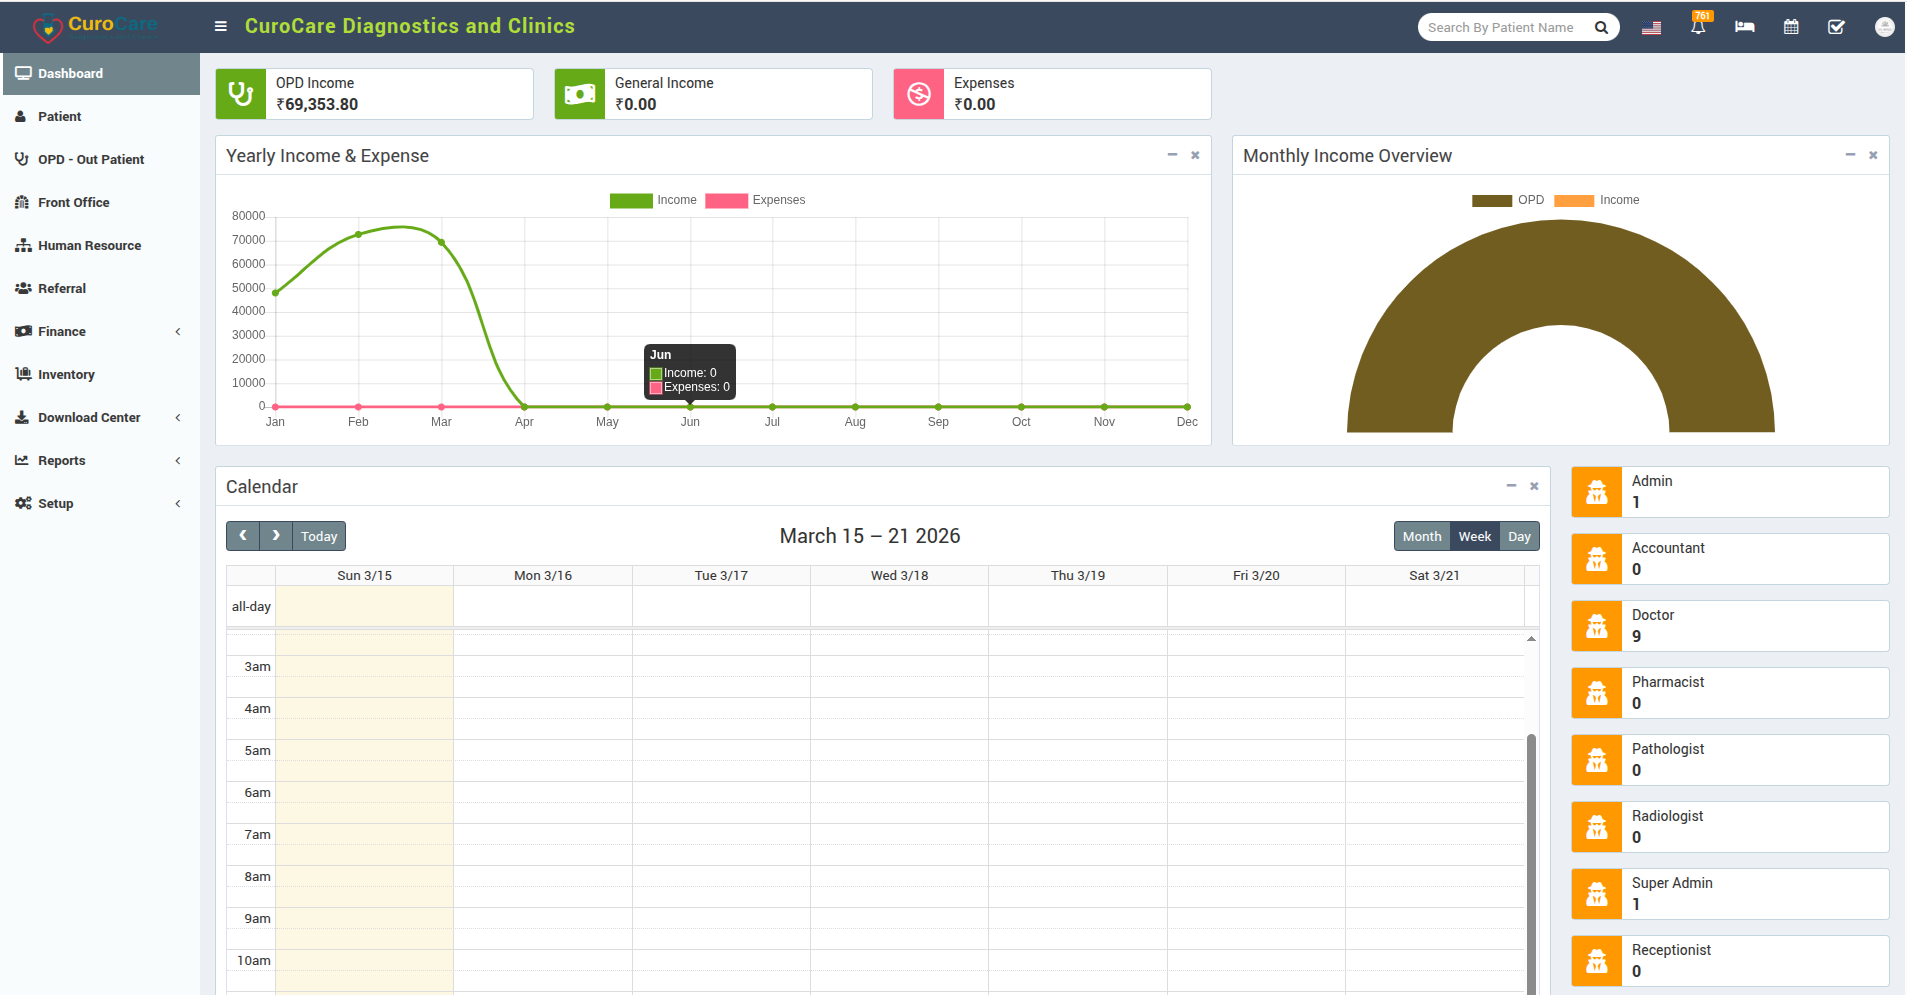Image resolution: width=1907 pixels, height=995 pixels.
Task: Open the bed status icon
Action: tap(1744, 27)
